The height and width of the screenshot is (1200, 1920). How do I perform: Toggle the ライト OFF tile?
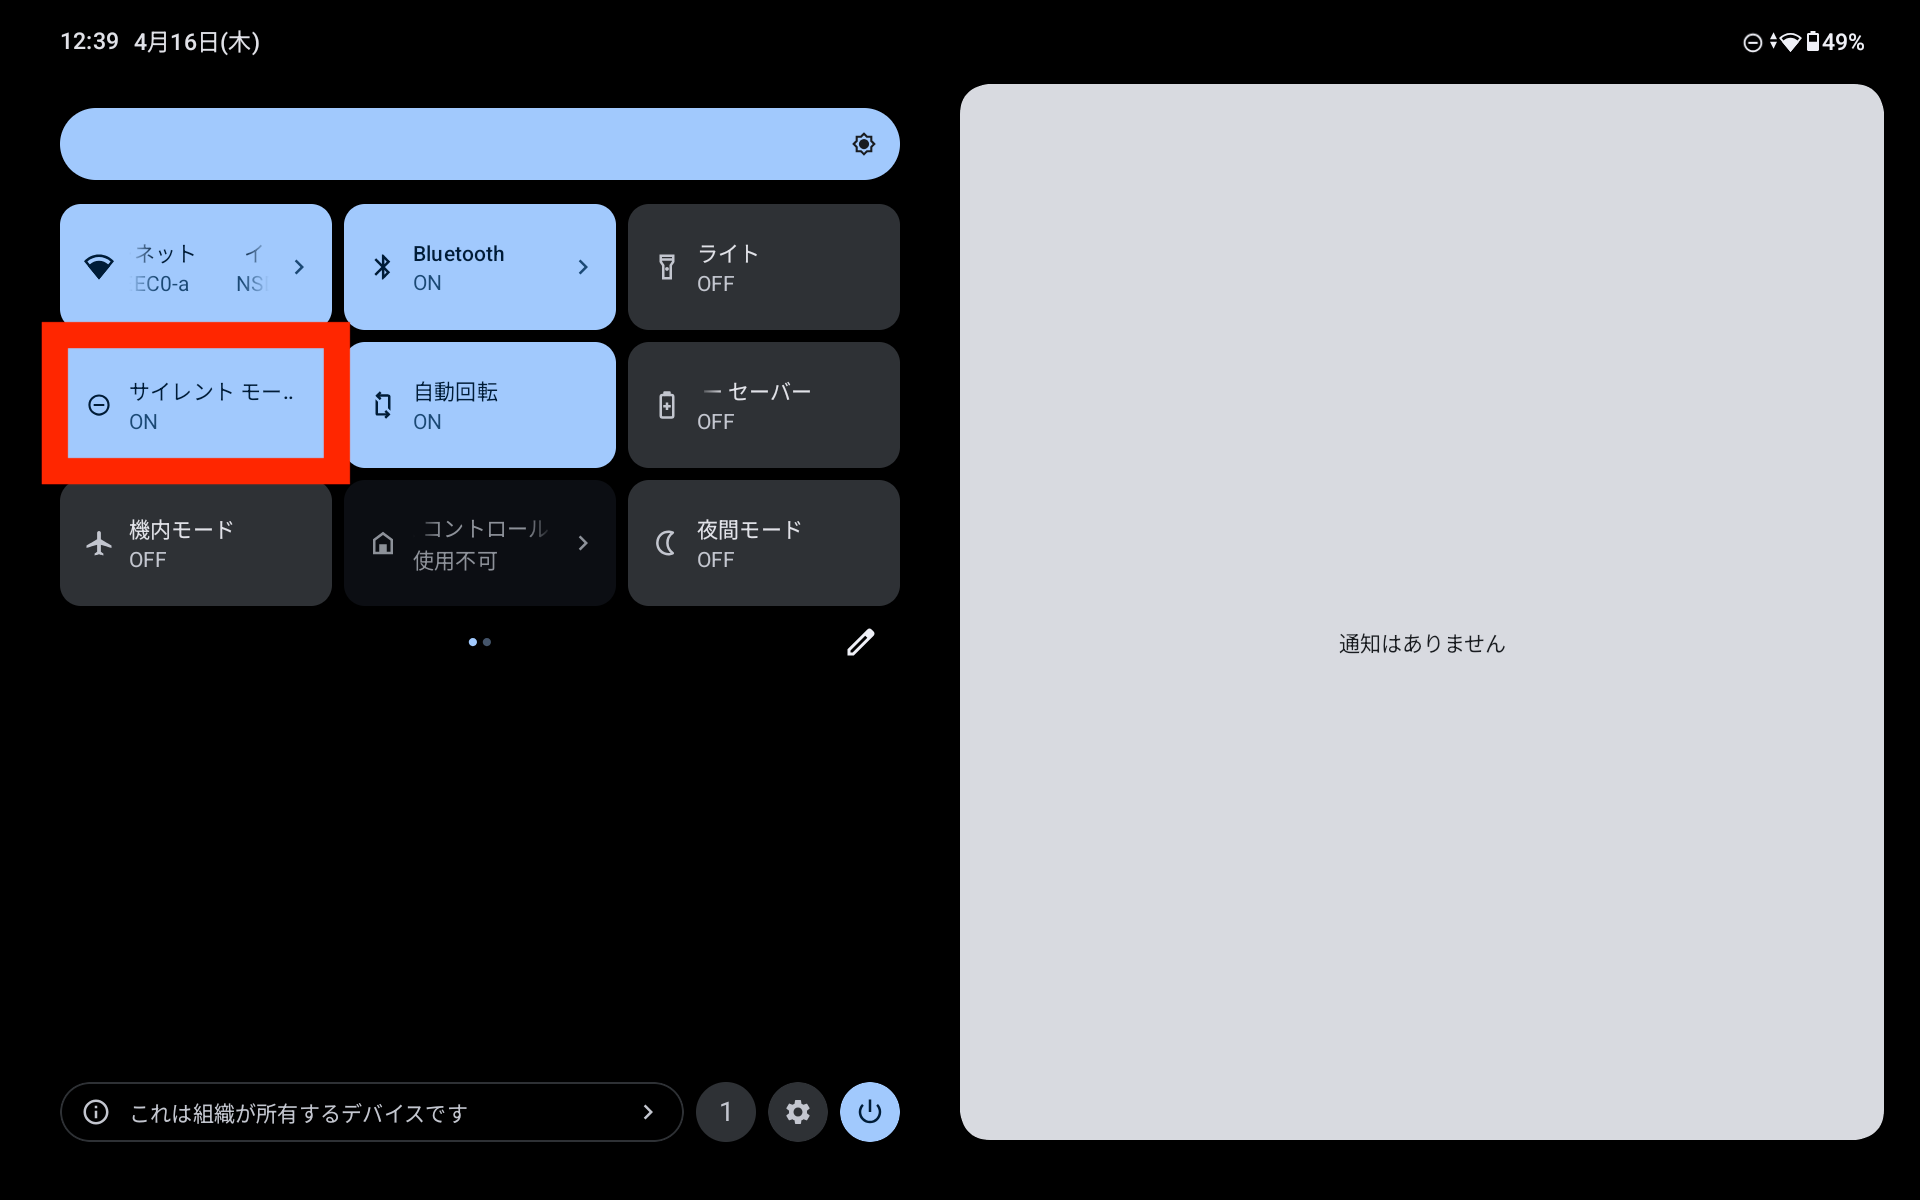(x=764, y=267)
